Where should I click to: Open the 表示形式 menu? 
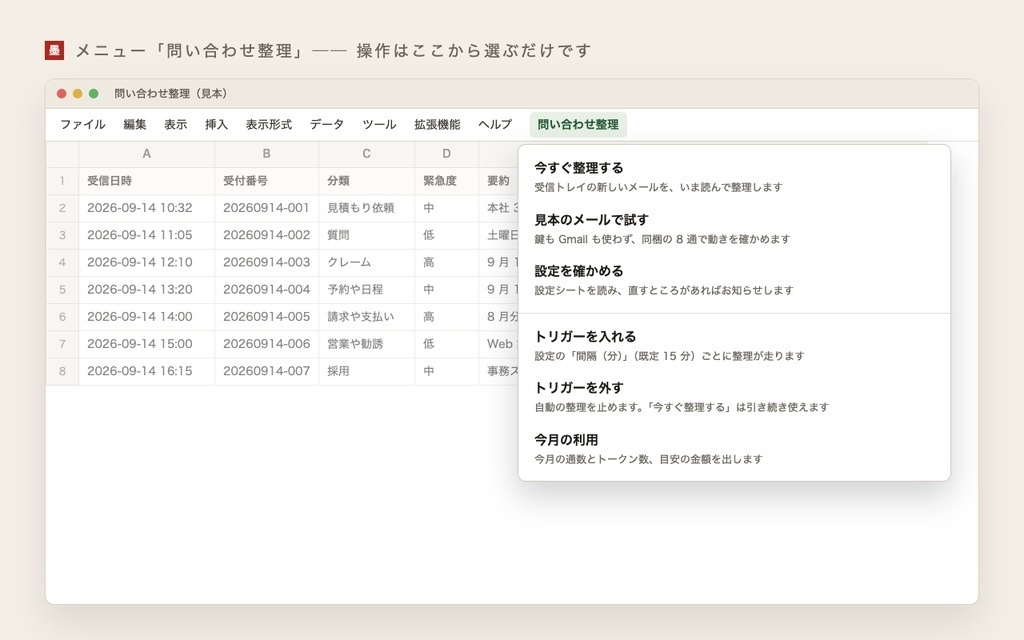268,124
